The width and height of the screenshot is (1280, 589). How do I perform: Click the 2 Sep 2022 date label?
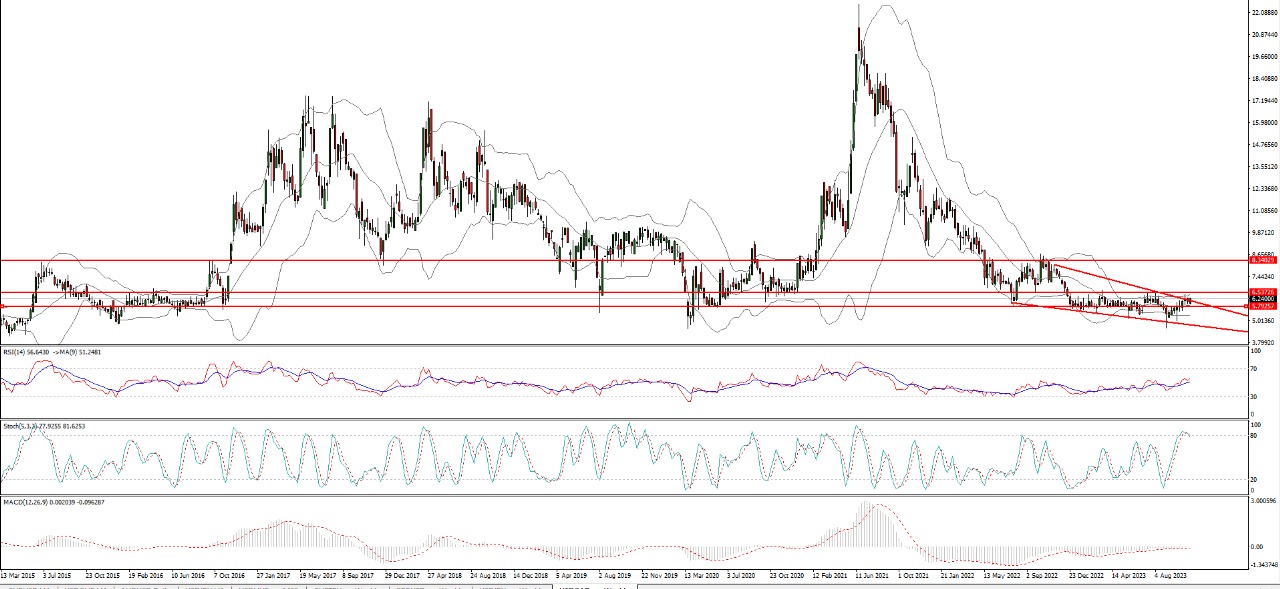point(1043,576)
